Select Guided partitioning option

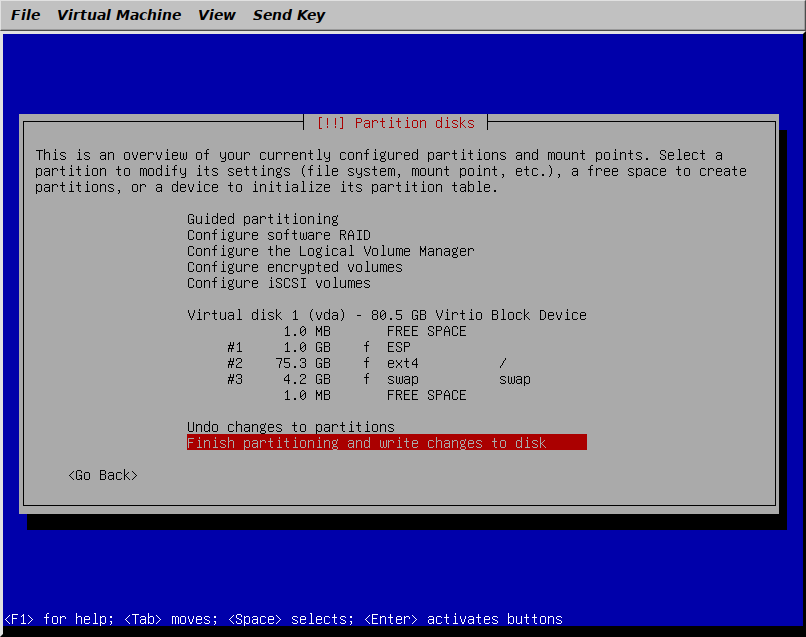point(262,219)
